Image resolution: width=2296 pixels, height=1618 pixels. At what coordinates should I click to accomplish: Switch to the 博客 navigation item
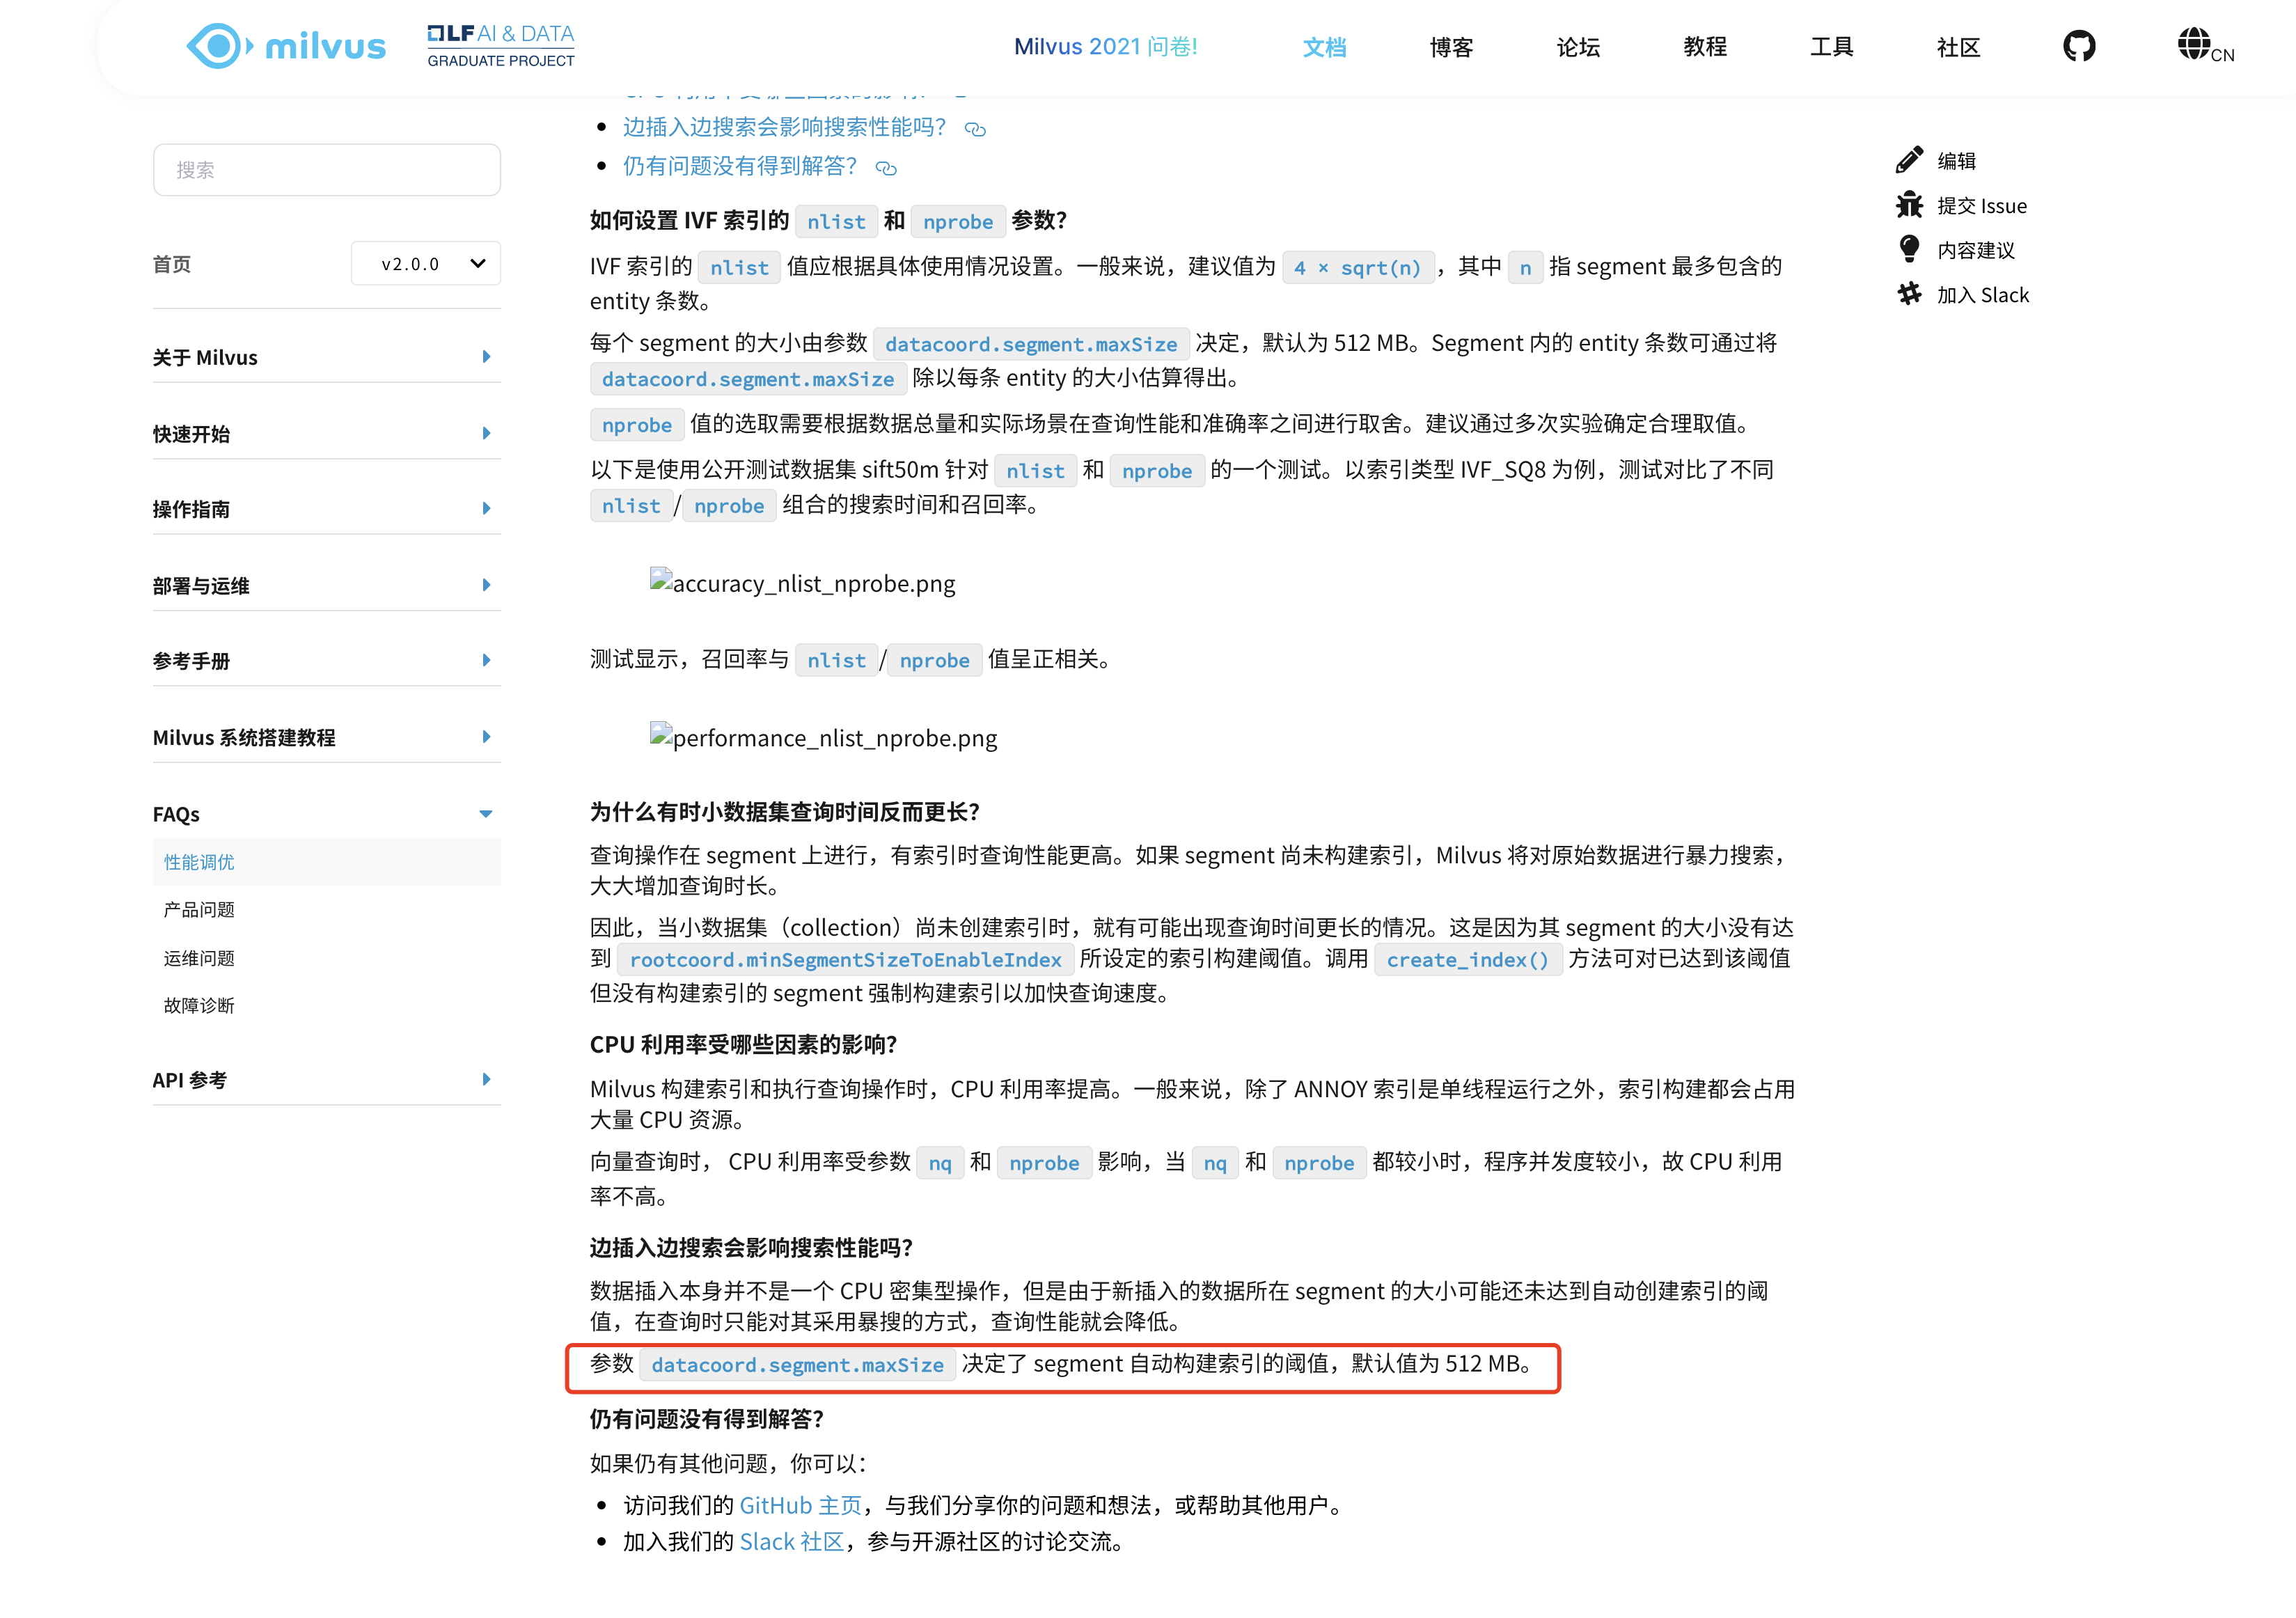coord(1451,47)
